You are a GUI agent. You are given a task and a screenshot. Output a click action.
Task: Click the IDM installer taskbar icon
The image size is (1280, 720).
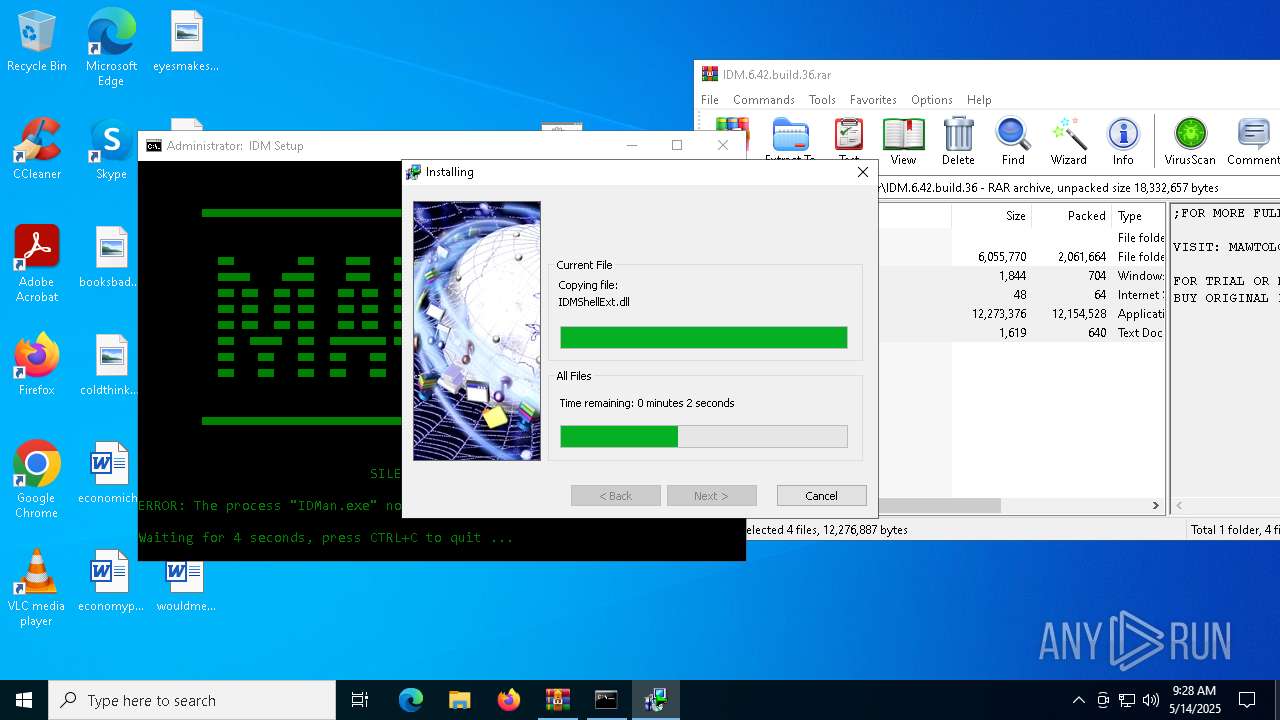click(655, 700)
